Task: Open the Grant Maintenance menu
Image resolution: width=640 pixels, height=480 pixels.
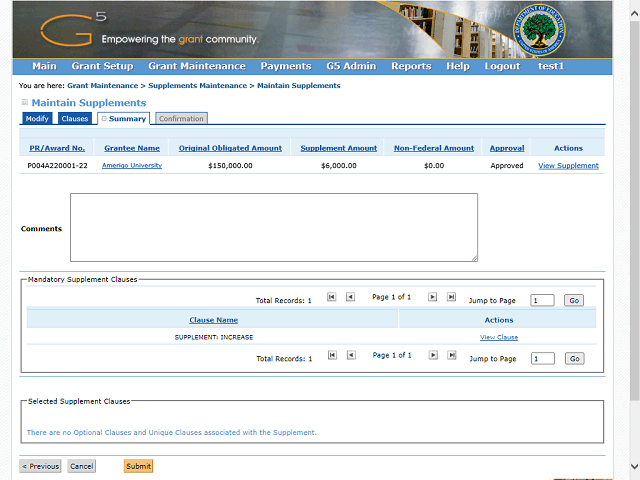Action: [197, 66]
